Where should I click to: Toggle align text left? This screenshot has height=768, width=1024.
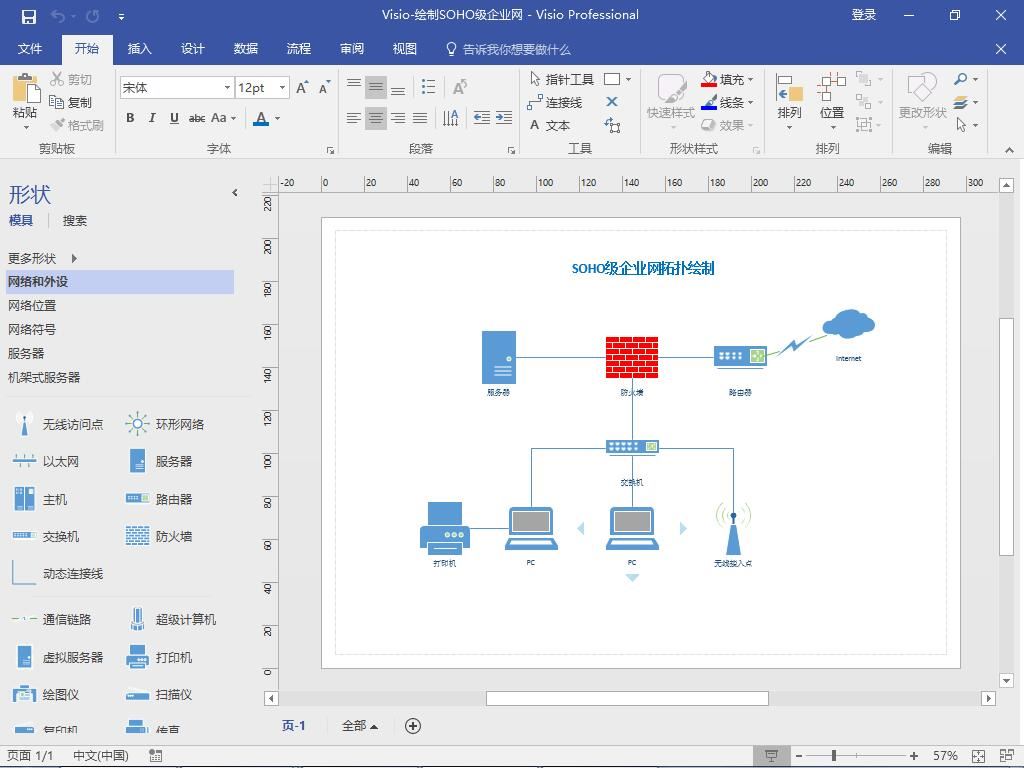pos(353,118)
